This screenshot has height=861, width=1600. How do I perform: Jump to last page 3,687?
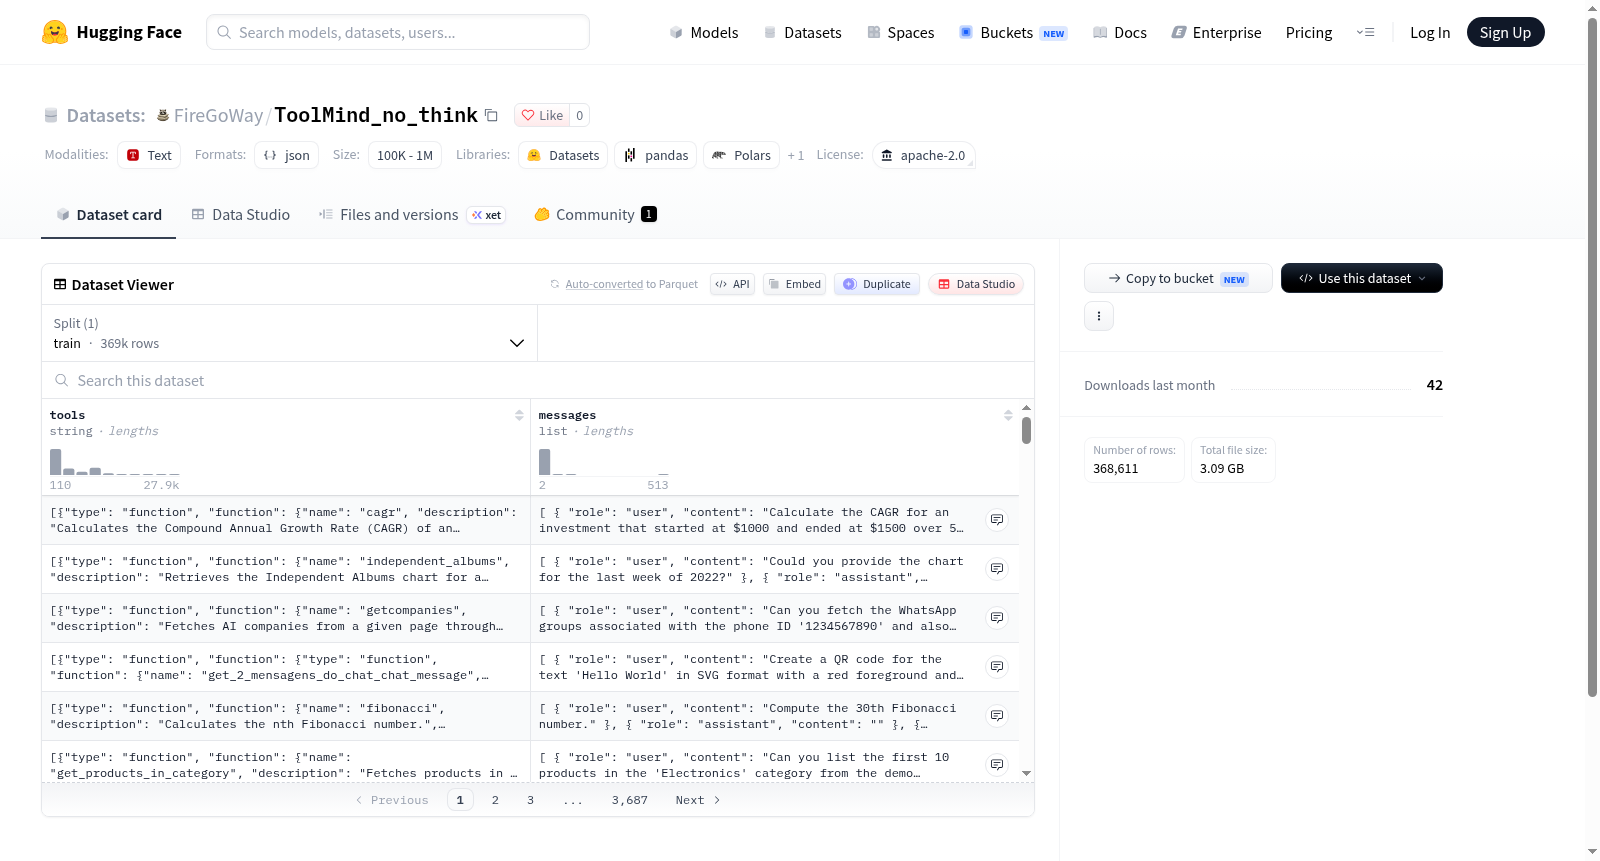pos(630,800)
